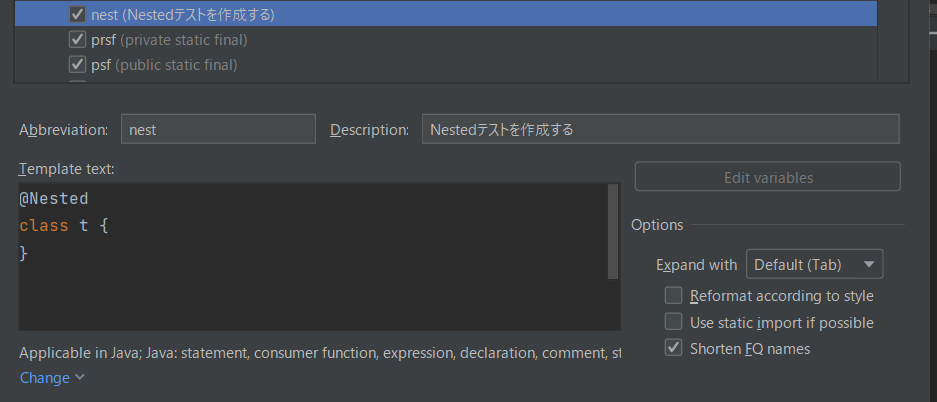
Task: Focus the Abbreviation field containing nest
Action: click(218, 129)
